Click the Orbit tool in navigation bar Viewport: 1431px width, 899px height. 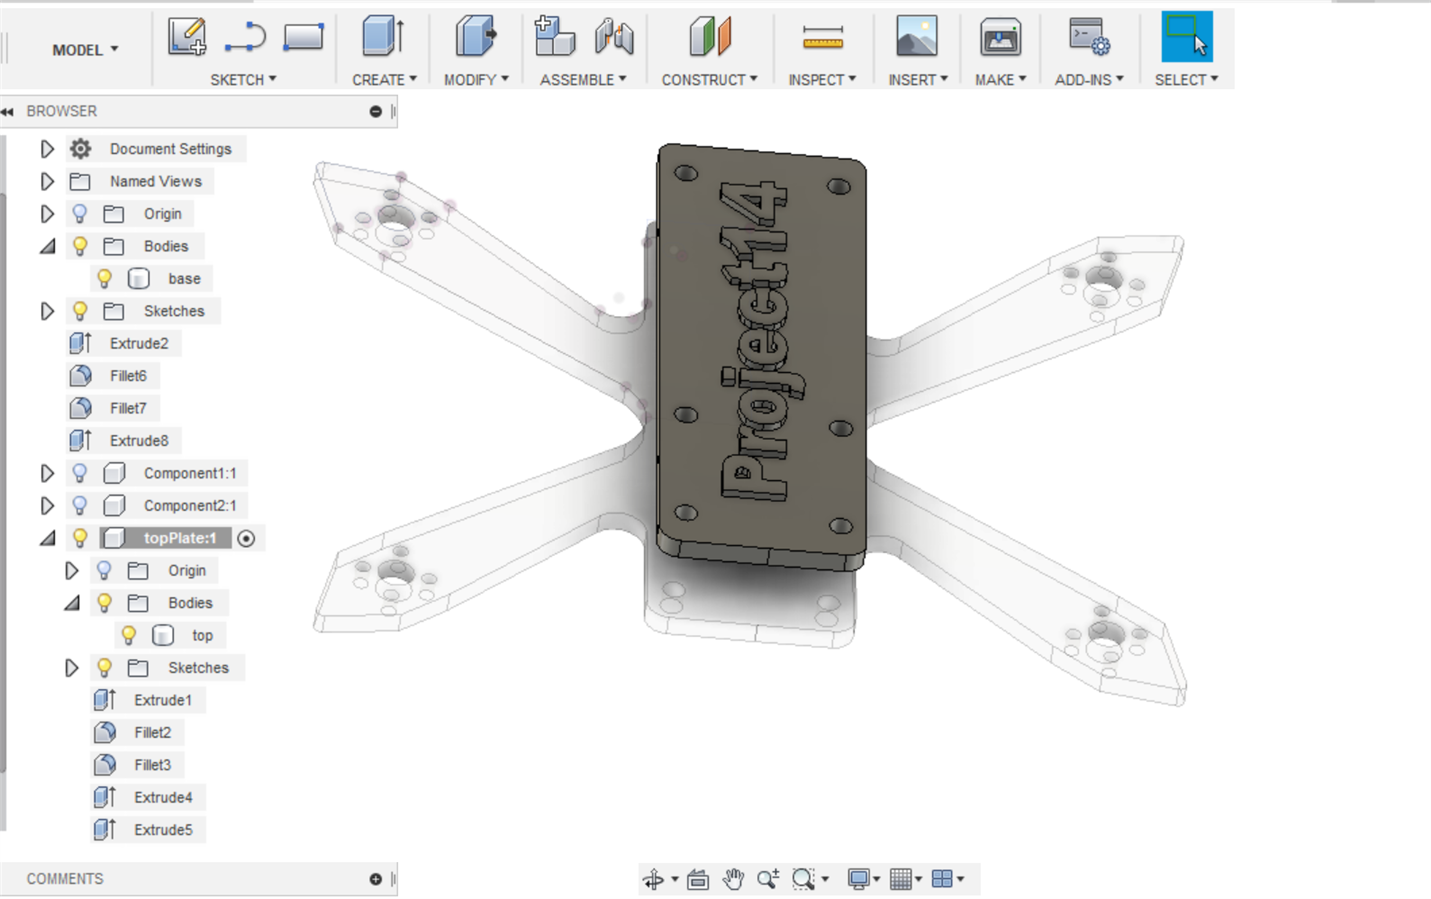click(653, 879)
